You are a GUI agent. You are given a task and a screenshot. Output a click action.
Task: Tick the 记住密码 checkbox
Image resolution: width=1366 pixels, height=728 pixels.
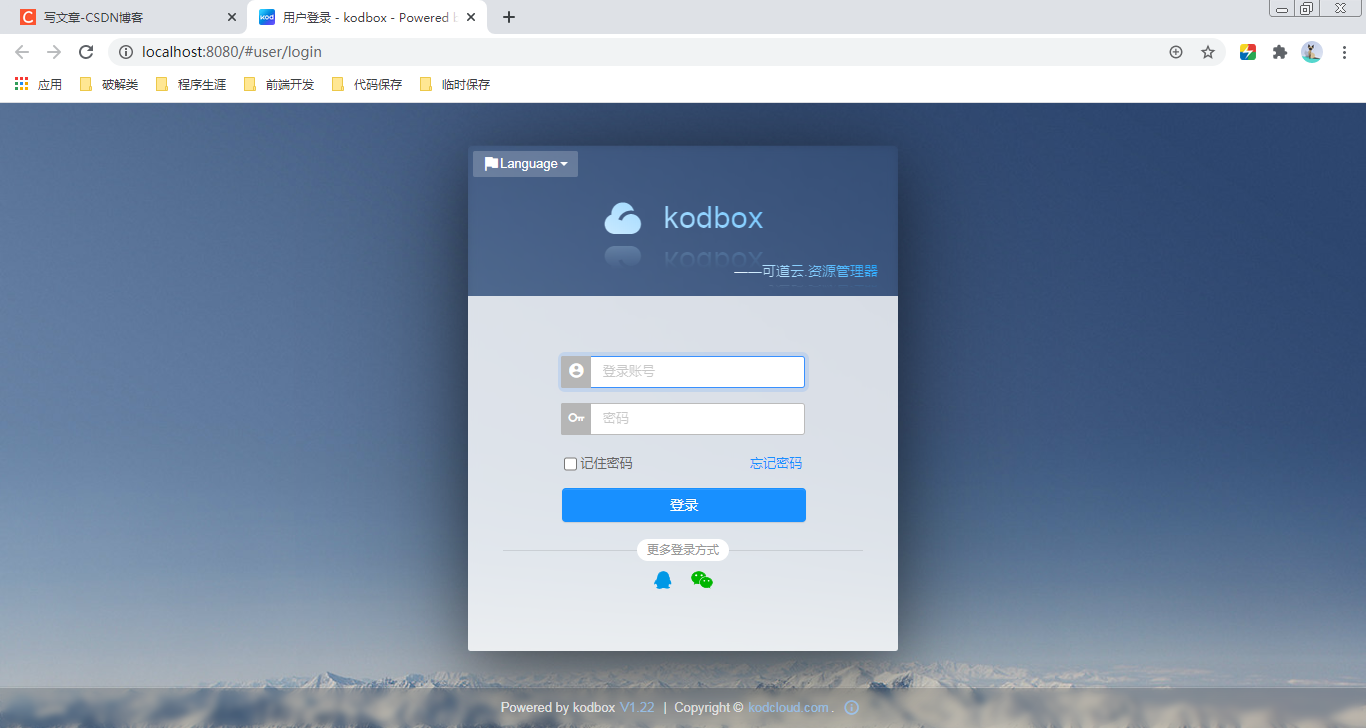[x=570, y=463]
